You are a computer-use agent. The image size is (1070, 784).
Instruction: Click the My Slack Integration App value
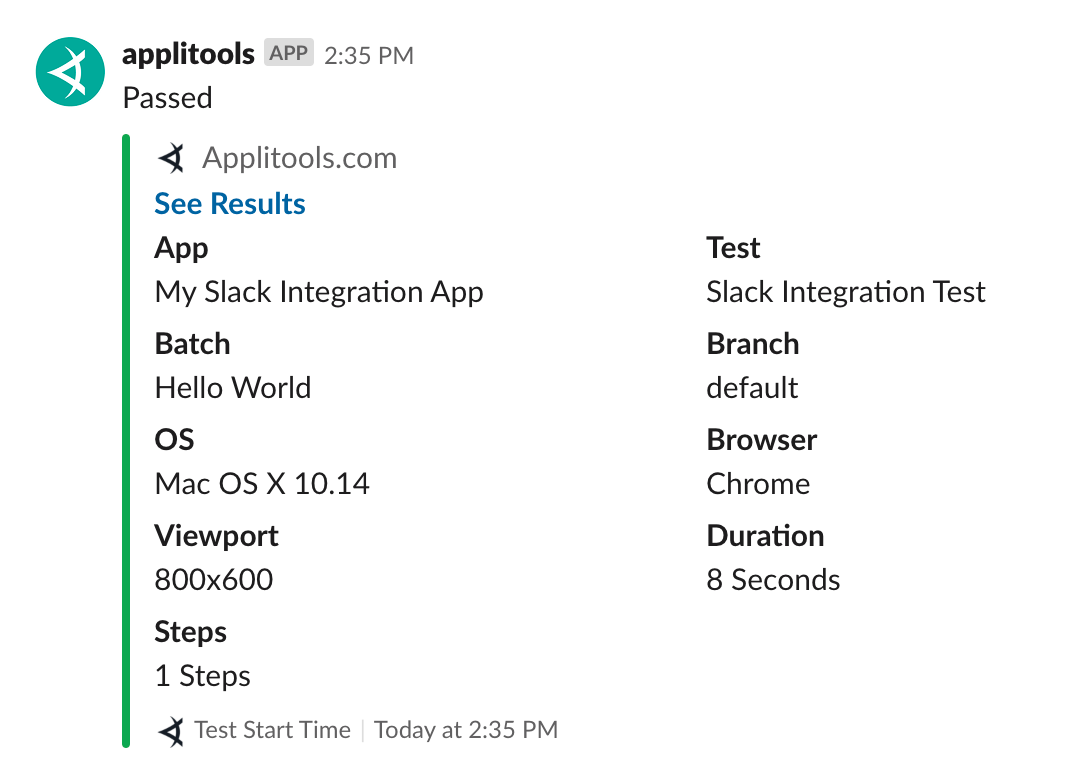coord(319,292)
